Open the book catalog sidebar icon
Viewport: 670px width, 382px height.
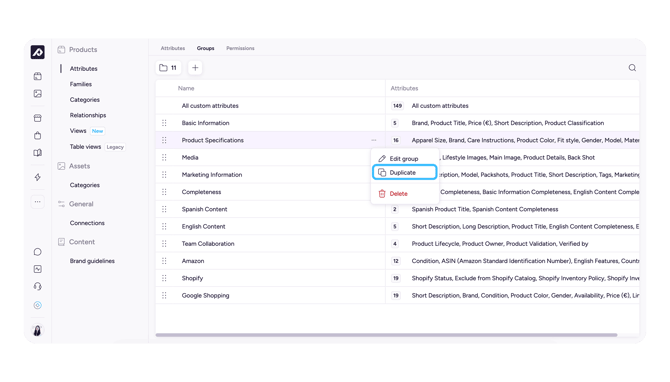pyautogui.click(x=38, y=153)
